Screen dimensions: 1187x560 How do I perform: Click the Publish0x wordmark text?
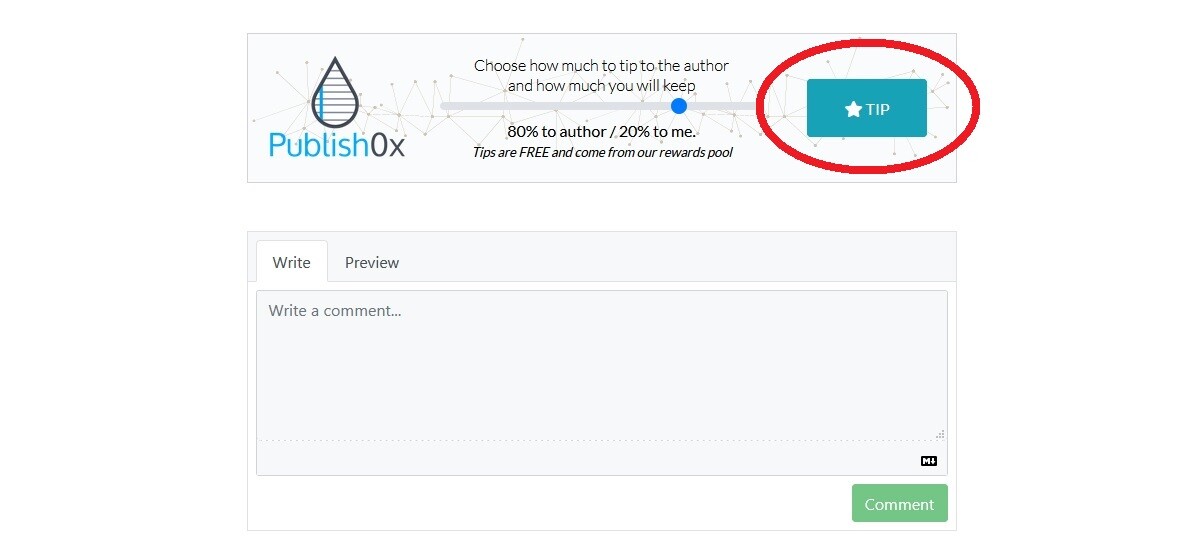click(337, 144)
